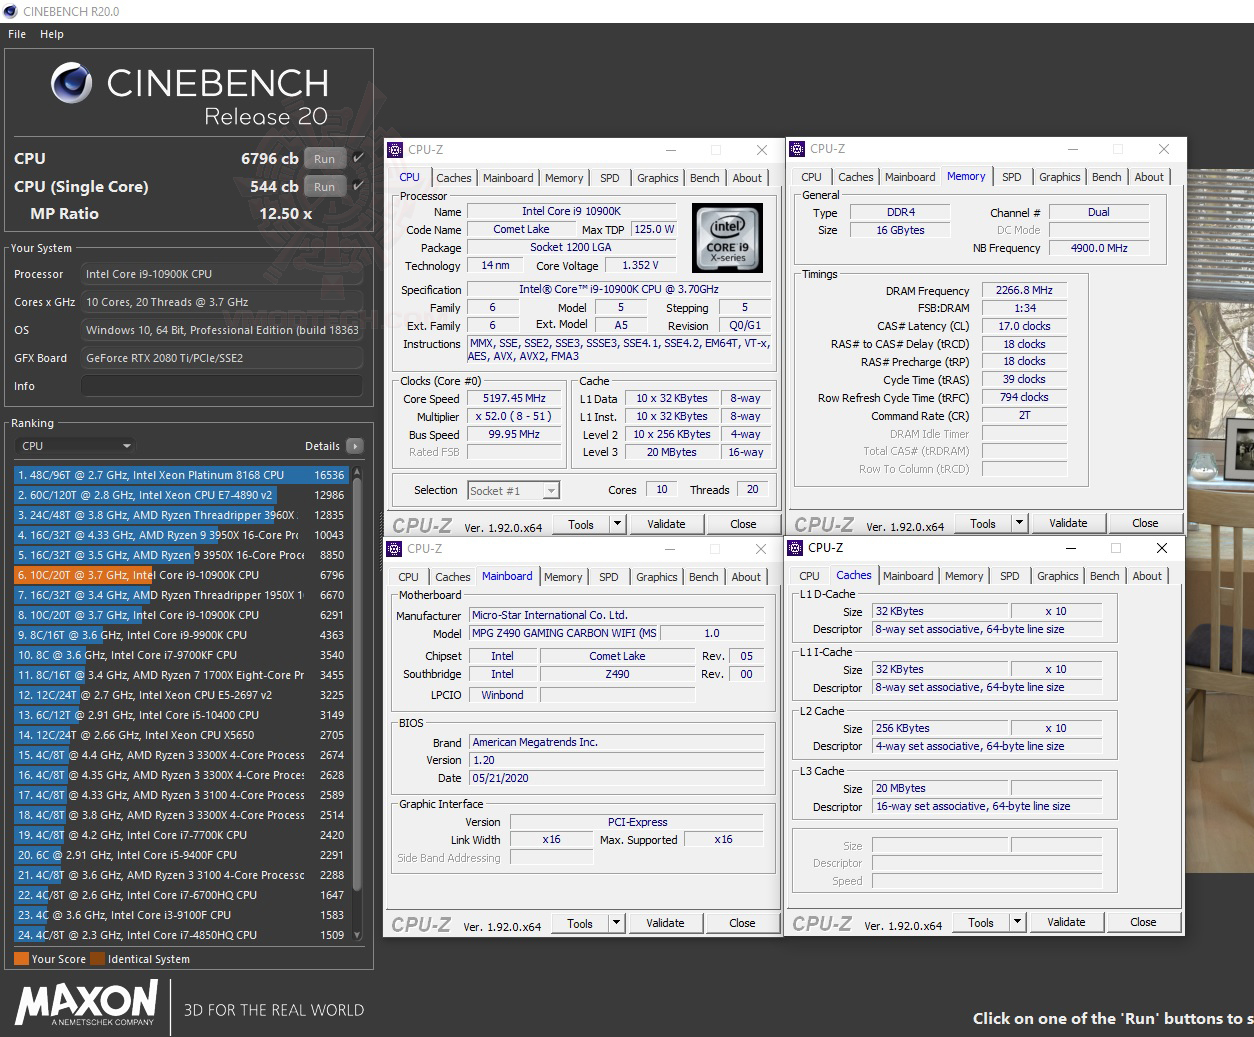Click the CPU-Z icon in the window title bar
Viewport: 1254px width, 1037px height.
[x=398, y=149]
